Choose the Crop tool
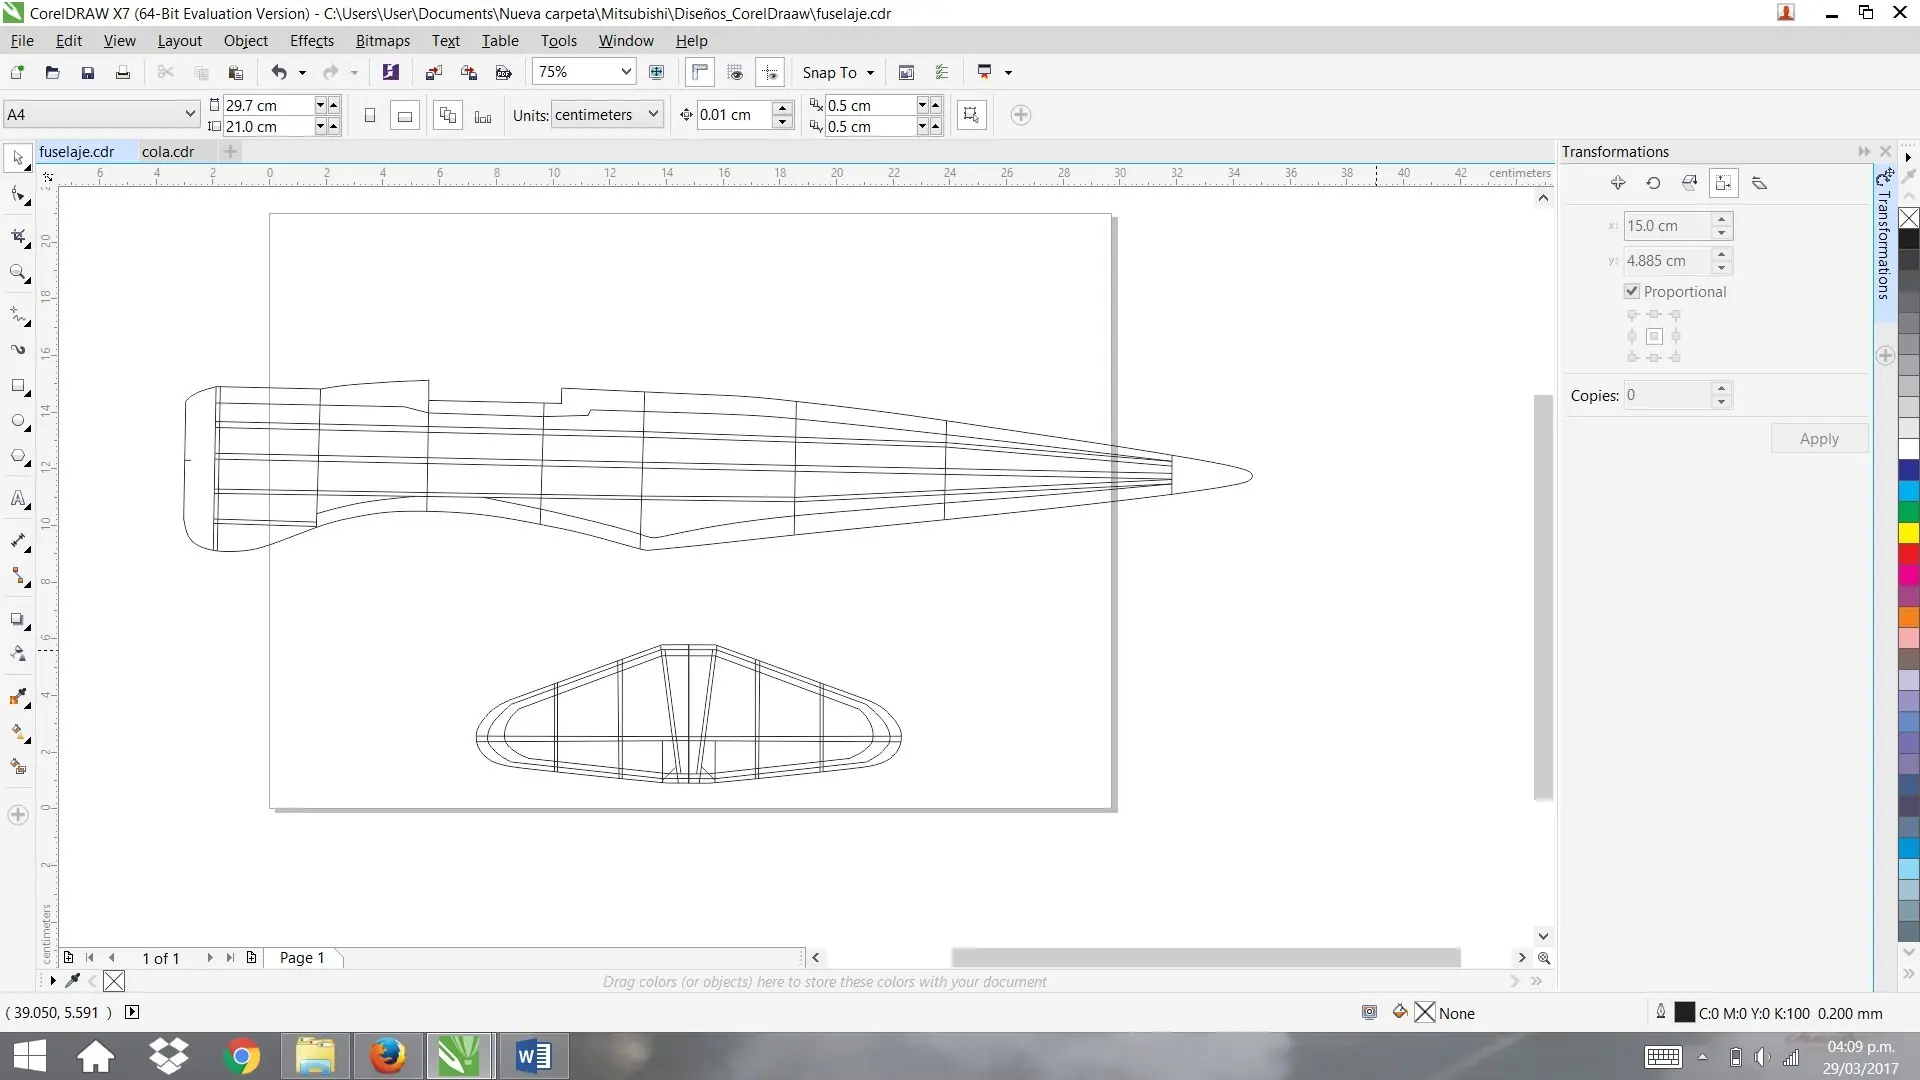The image size is (1920, 1080). click(x=18, y=236)
